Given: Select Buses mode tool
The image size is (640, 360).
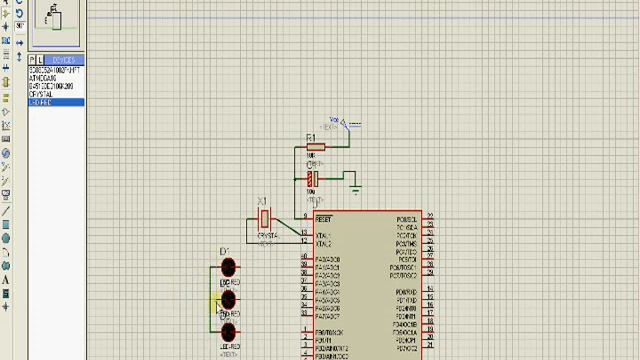Looking at the screenshot, I should [x=6, y=68].
